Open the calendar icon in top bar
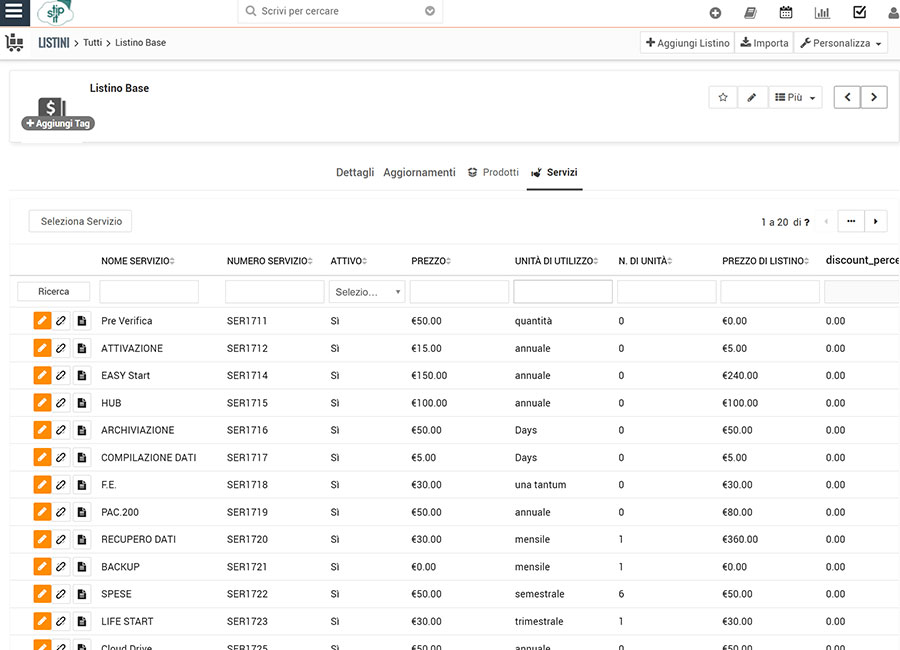The width and height of the screenshot is (900, 650). (x=786, y=13)
